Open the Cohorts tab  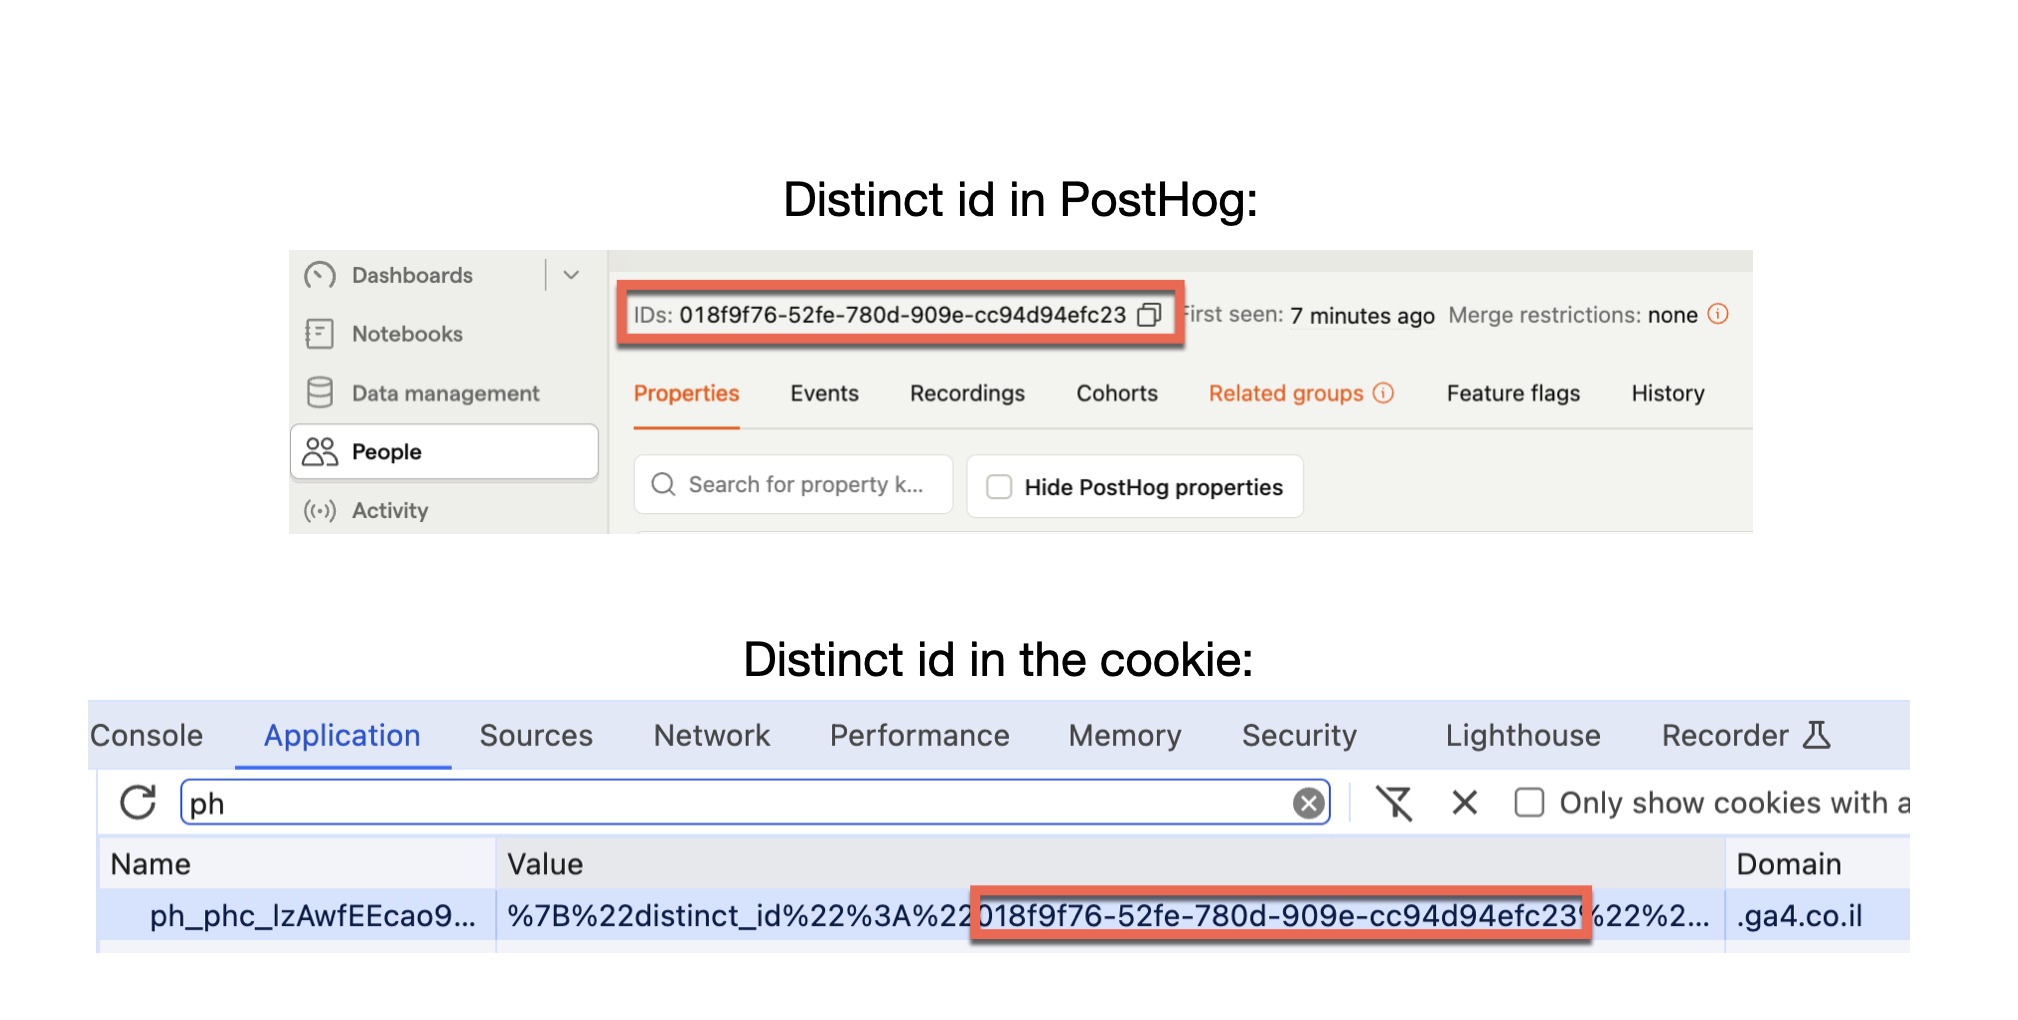pos(1117,394)
